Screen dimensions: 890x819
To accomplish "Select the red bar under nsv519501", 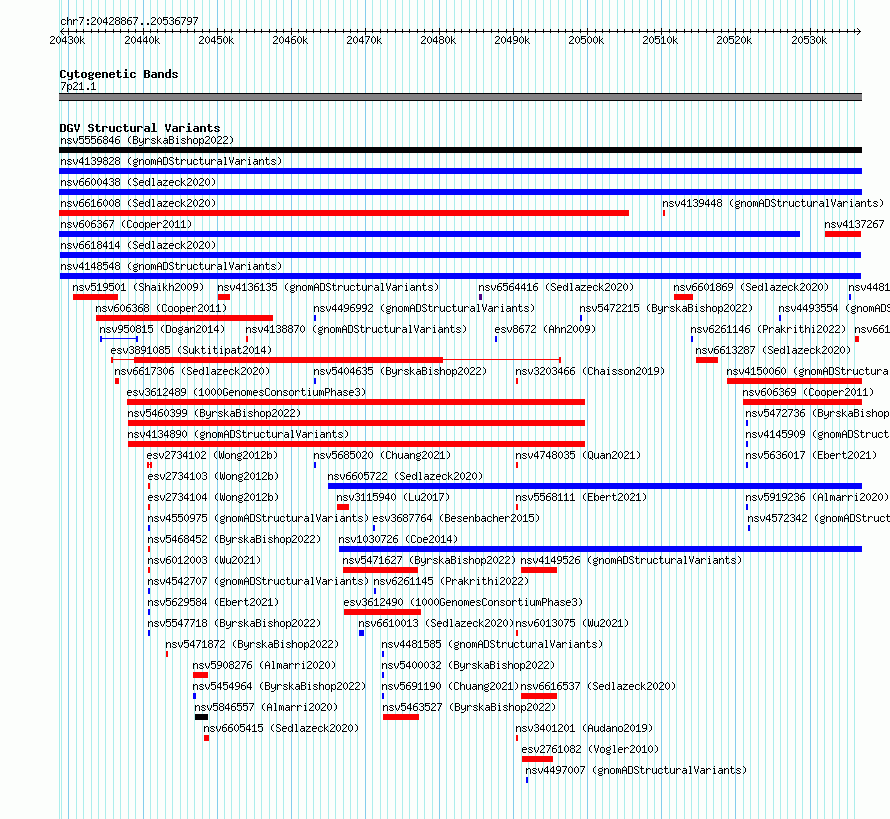I will (x=95, y=297).
